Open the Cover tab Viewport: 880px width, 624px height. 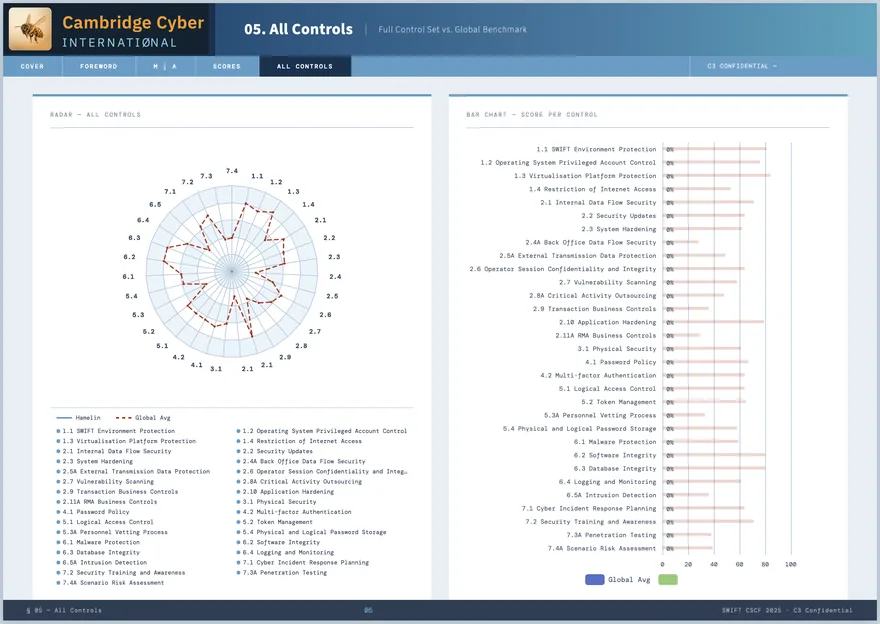[x=32, y=66]
